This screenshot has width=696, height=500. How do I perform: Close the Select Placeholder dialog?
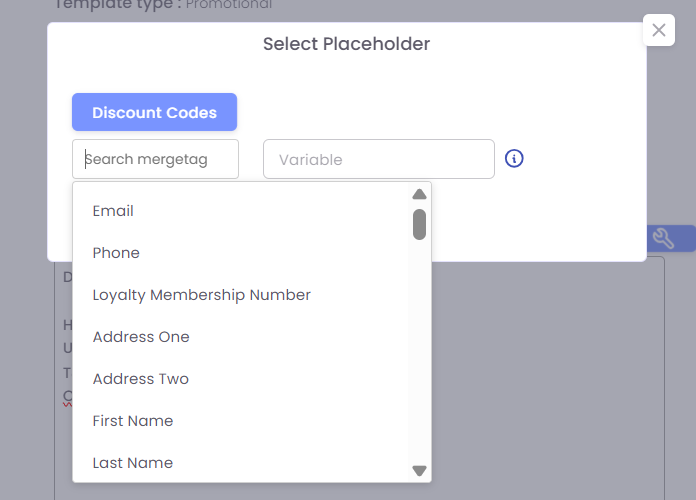point(658,30)
